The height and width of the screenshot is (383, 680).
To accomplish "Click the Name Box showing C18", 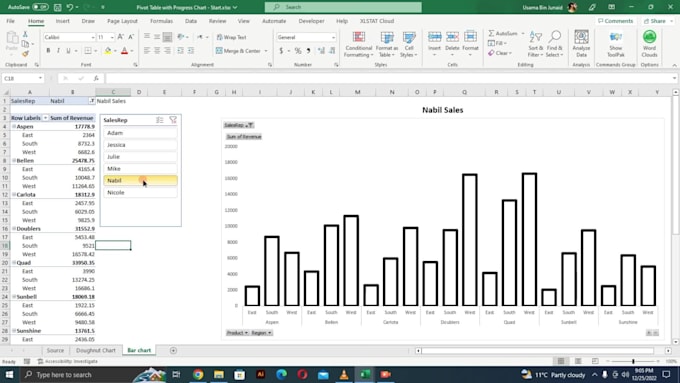I will point(23,78).
